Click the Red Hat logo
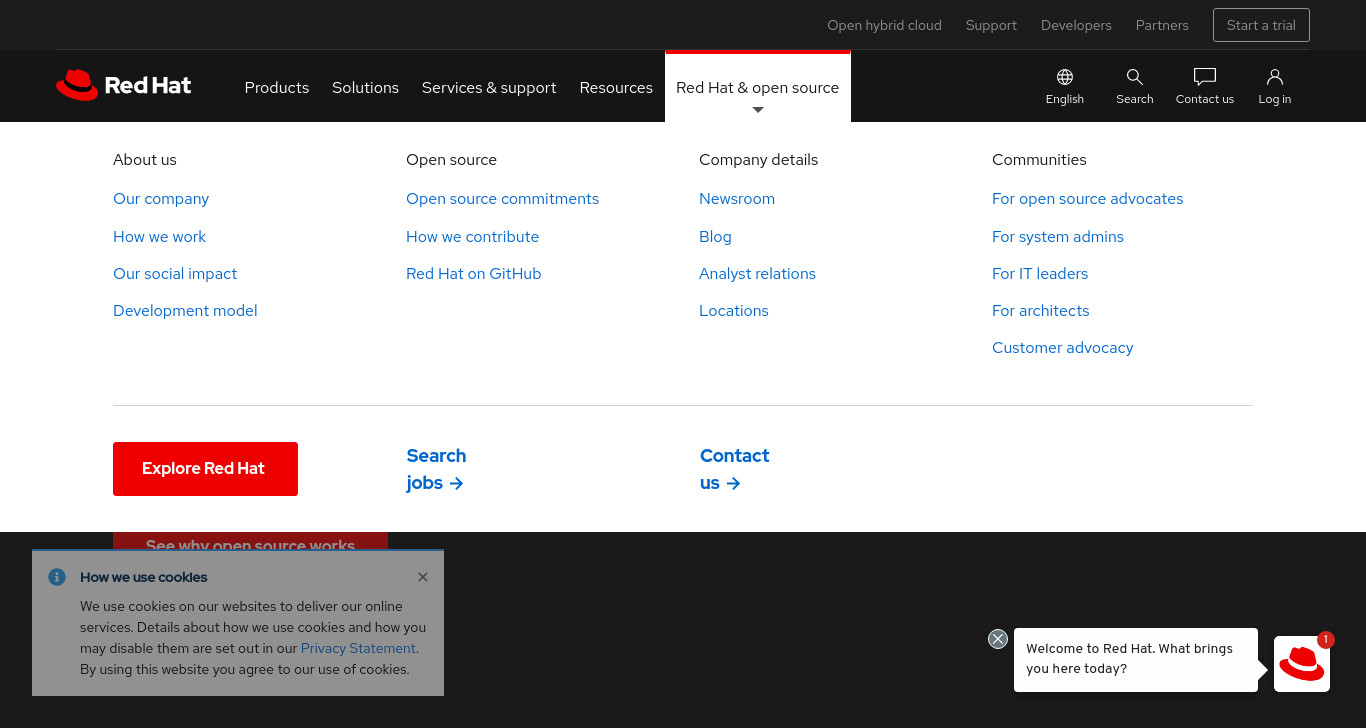 tap(124, 85)
